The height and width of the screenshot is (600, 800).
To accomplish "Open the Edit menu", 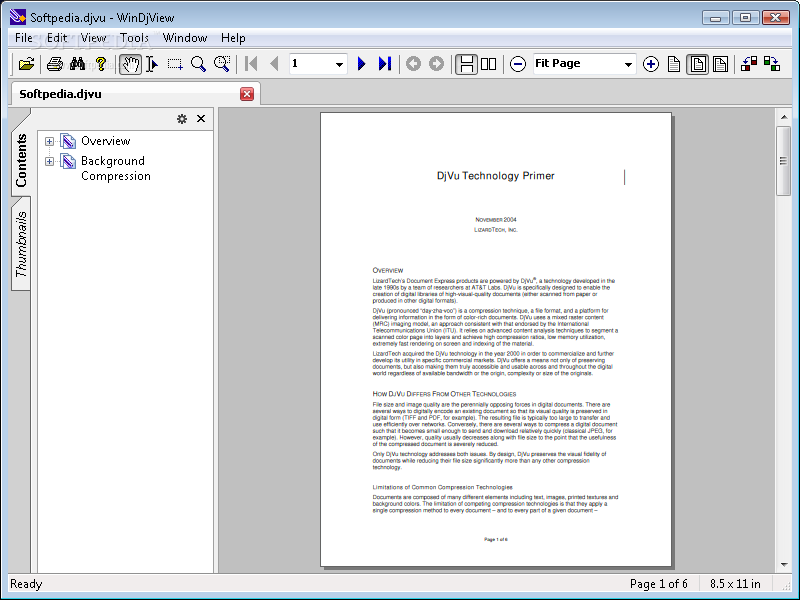I will 57,38.
